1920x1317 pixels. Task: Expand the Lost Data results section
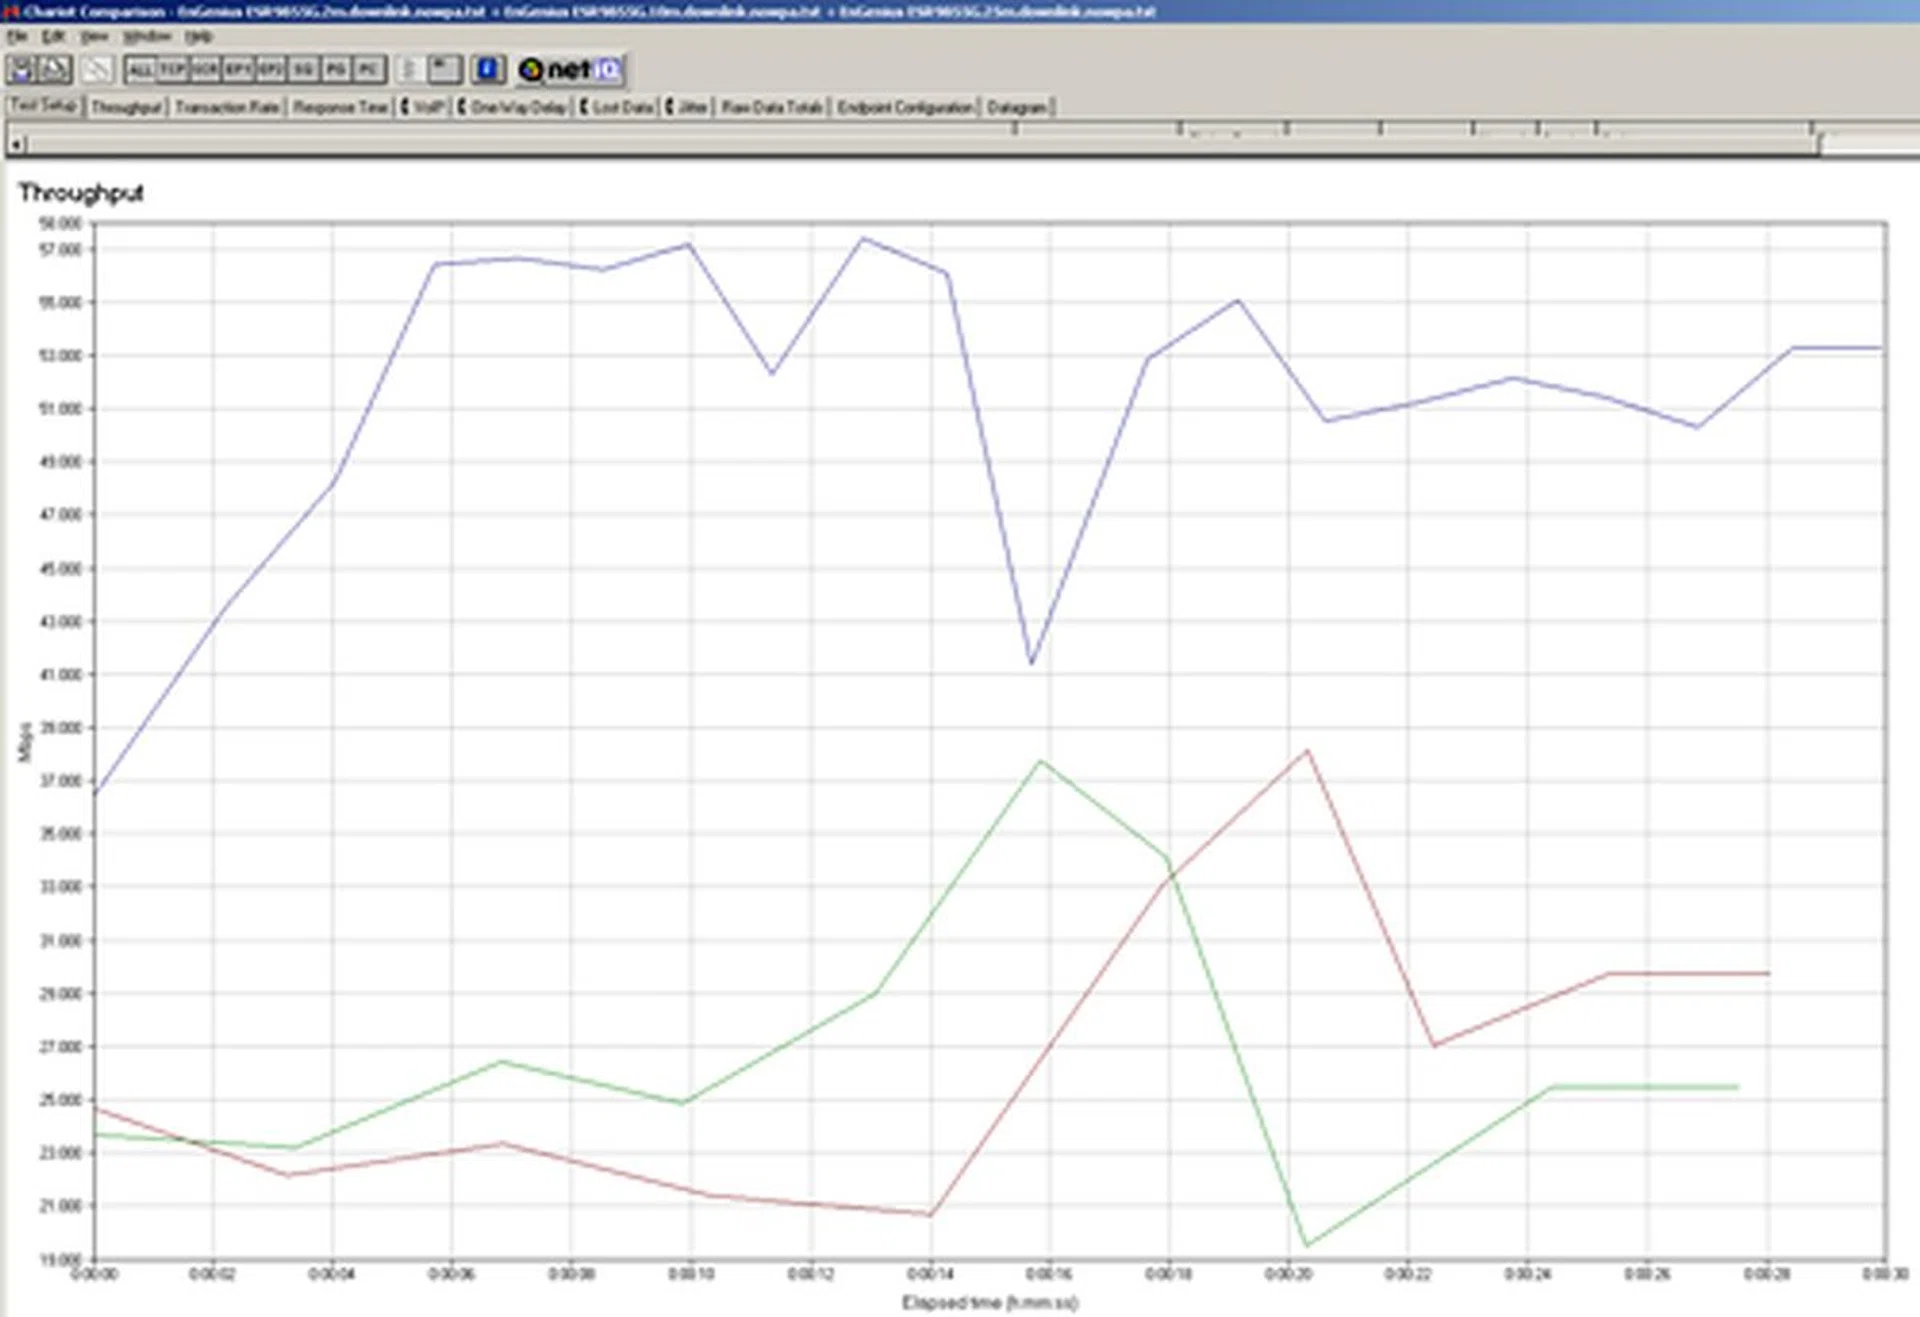[x=620, y=106]
